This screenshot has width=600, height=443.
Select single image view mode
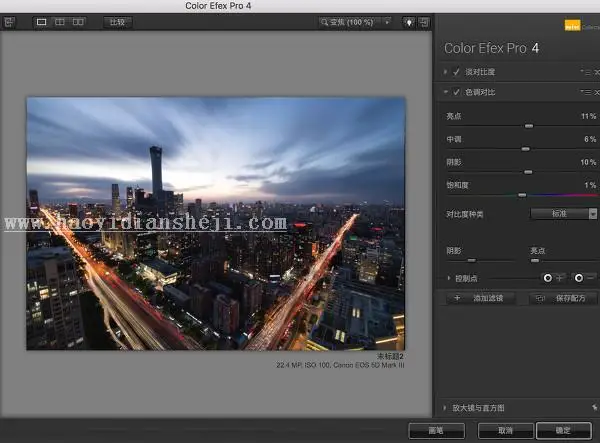click(41, 22)
